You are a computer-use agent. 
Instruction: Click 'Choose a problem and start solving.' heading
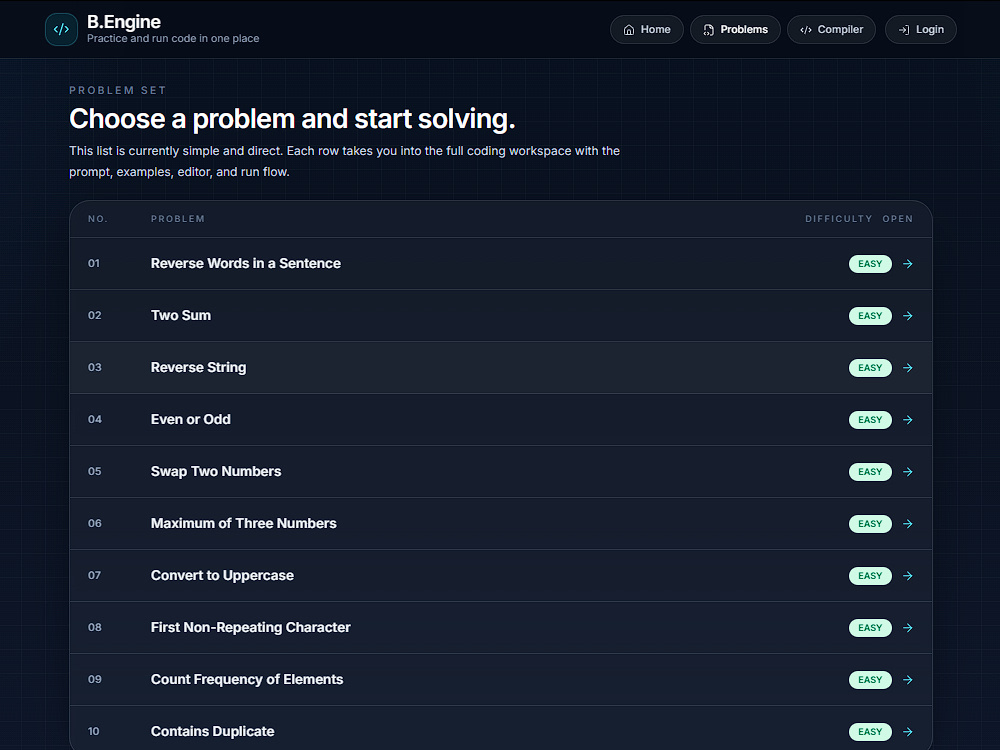pyautogui.click(x=292, y=119)
